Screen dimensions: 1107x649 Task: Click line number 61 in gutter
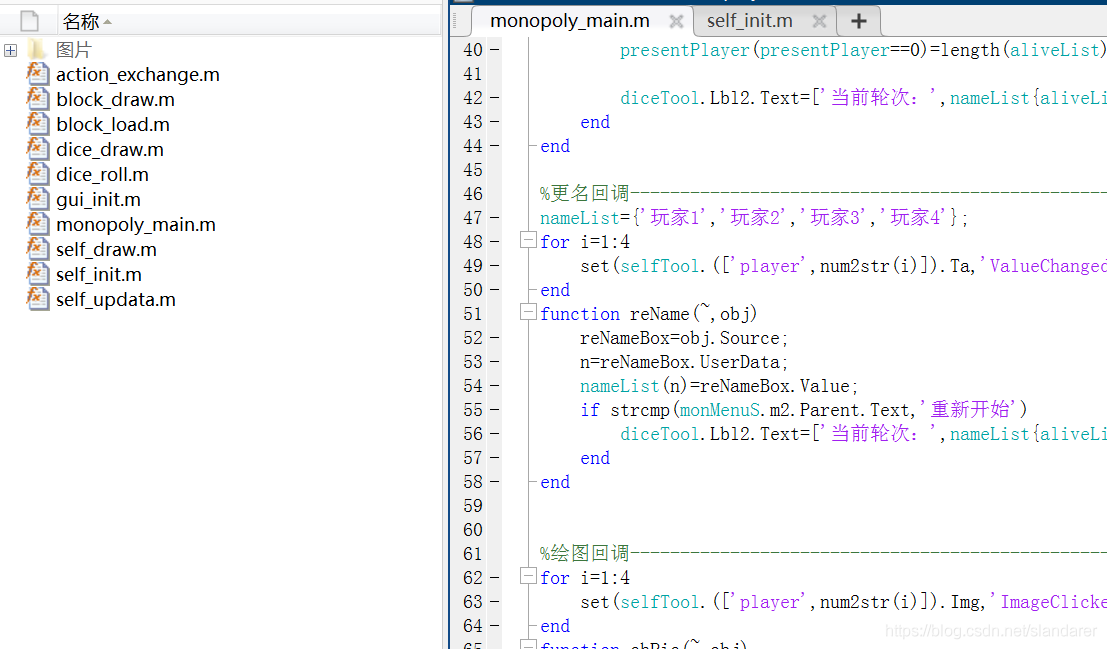[473, 554]
